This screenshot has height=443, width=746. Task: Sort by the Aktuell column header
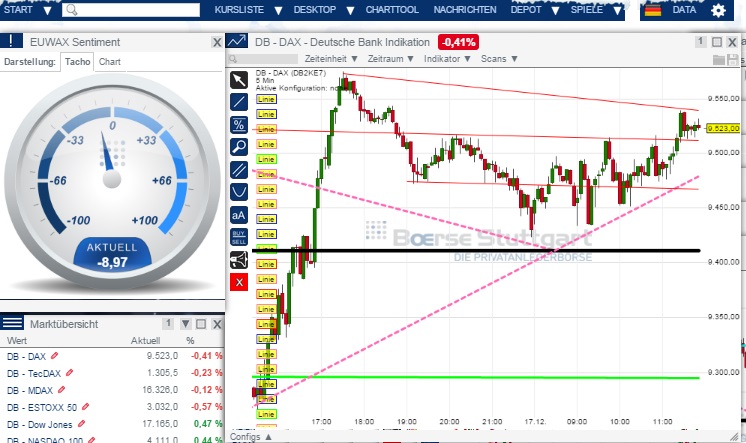pyautogui.click(x=145, y=341)
